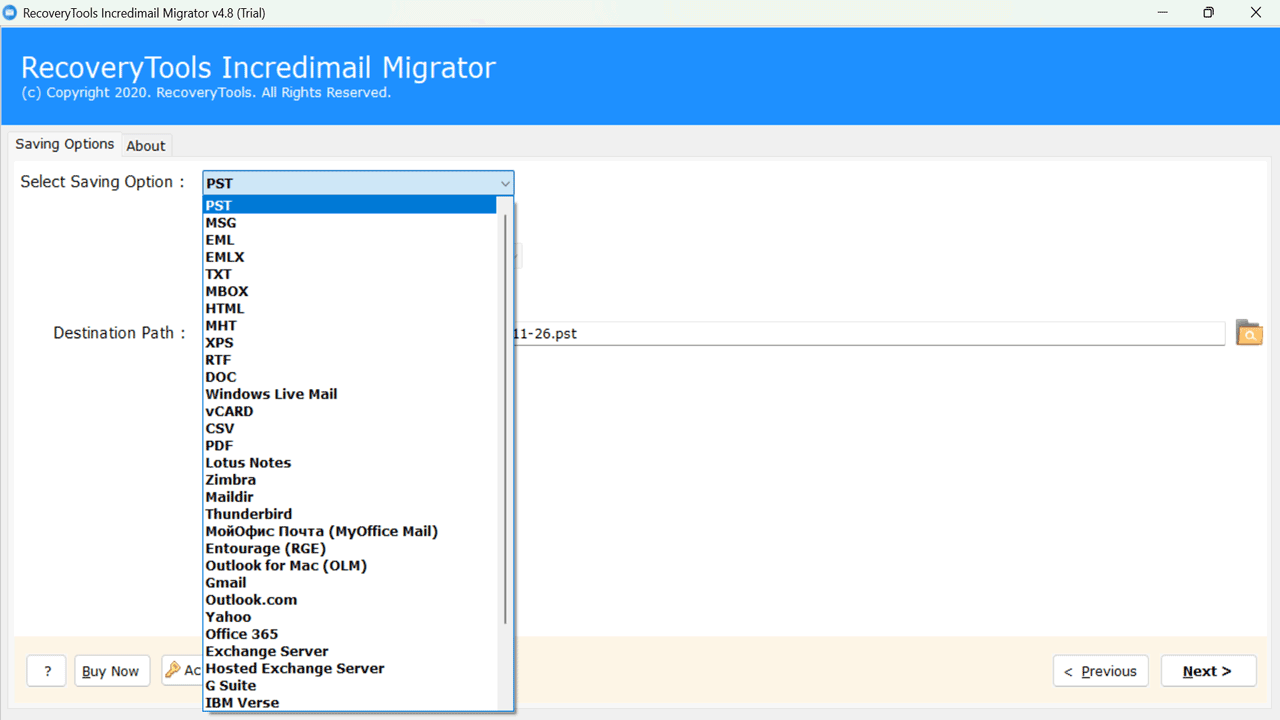This screenshot has height=720, width=1280.
Task: Choose Outlook for Mac (OLM) option
Action: 350,565
